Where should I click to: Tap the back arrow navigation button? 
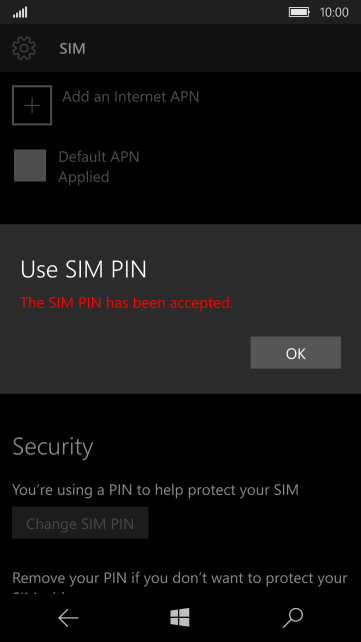click(x=68, y=618)
